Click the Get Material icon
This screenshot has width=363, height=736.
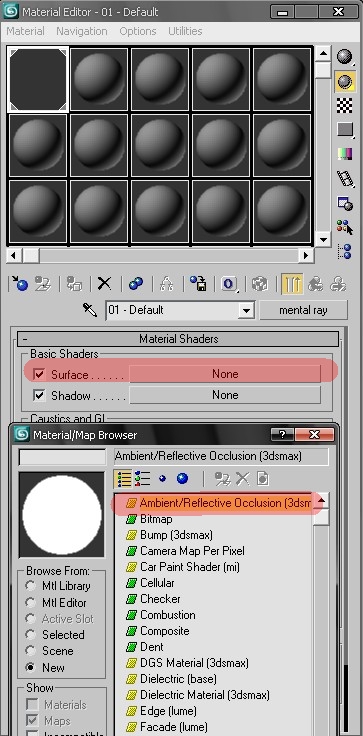(20, 284)
